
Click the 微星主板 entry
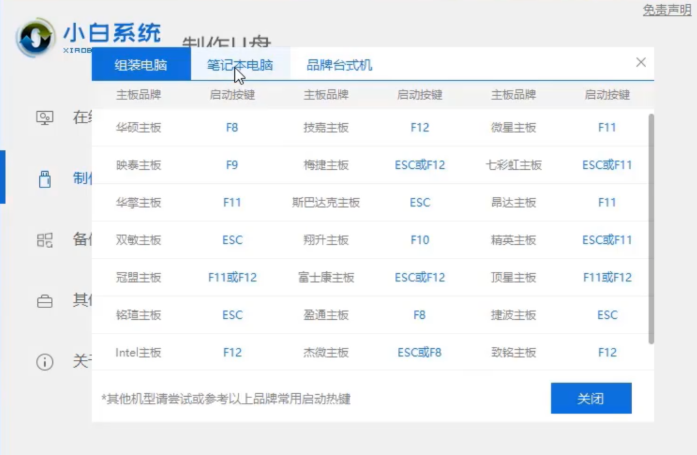click(513, 128)
